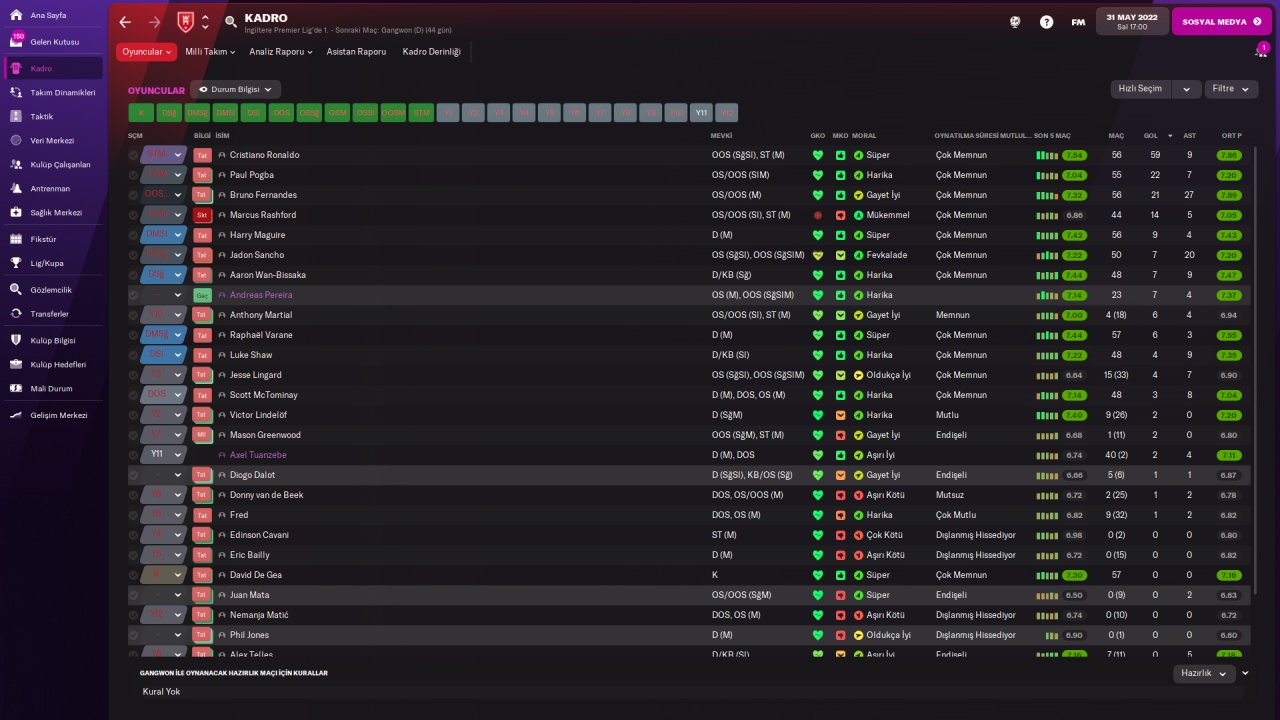Open Edinson Cavani's player profile
Screen dimensions: 1280x720
tap(259, 535)
